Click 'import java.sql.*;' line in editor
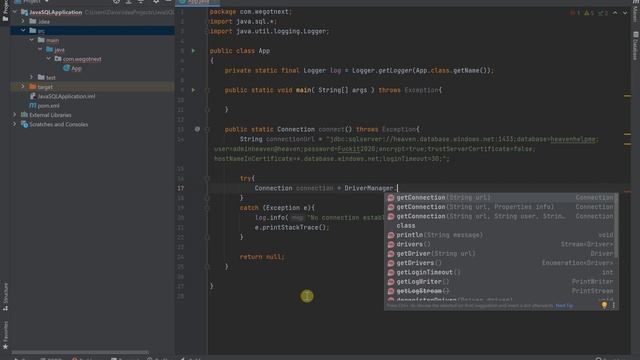Image resolution: width=640 pixels, height=360 pixels. point(244,21)
